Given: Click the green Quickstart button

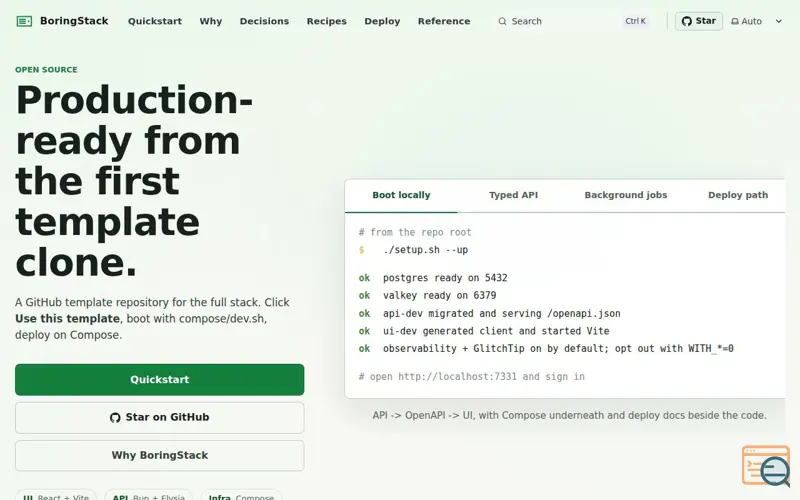Looking at the screenshot, I should point(160,380).
